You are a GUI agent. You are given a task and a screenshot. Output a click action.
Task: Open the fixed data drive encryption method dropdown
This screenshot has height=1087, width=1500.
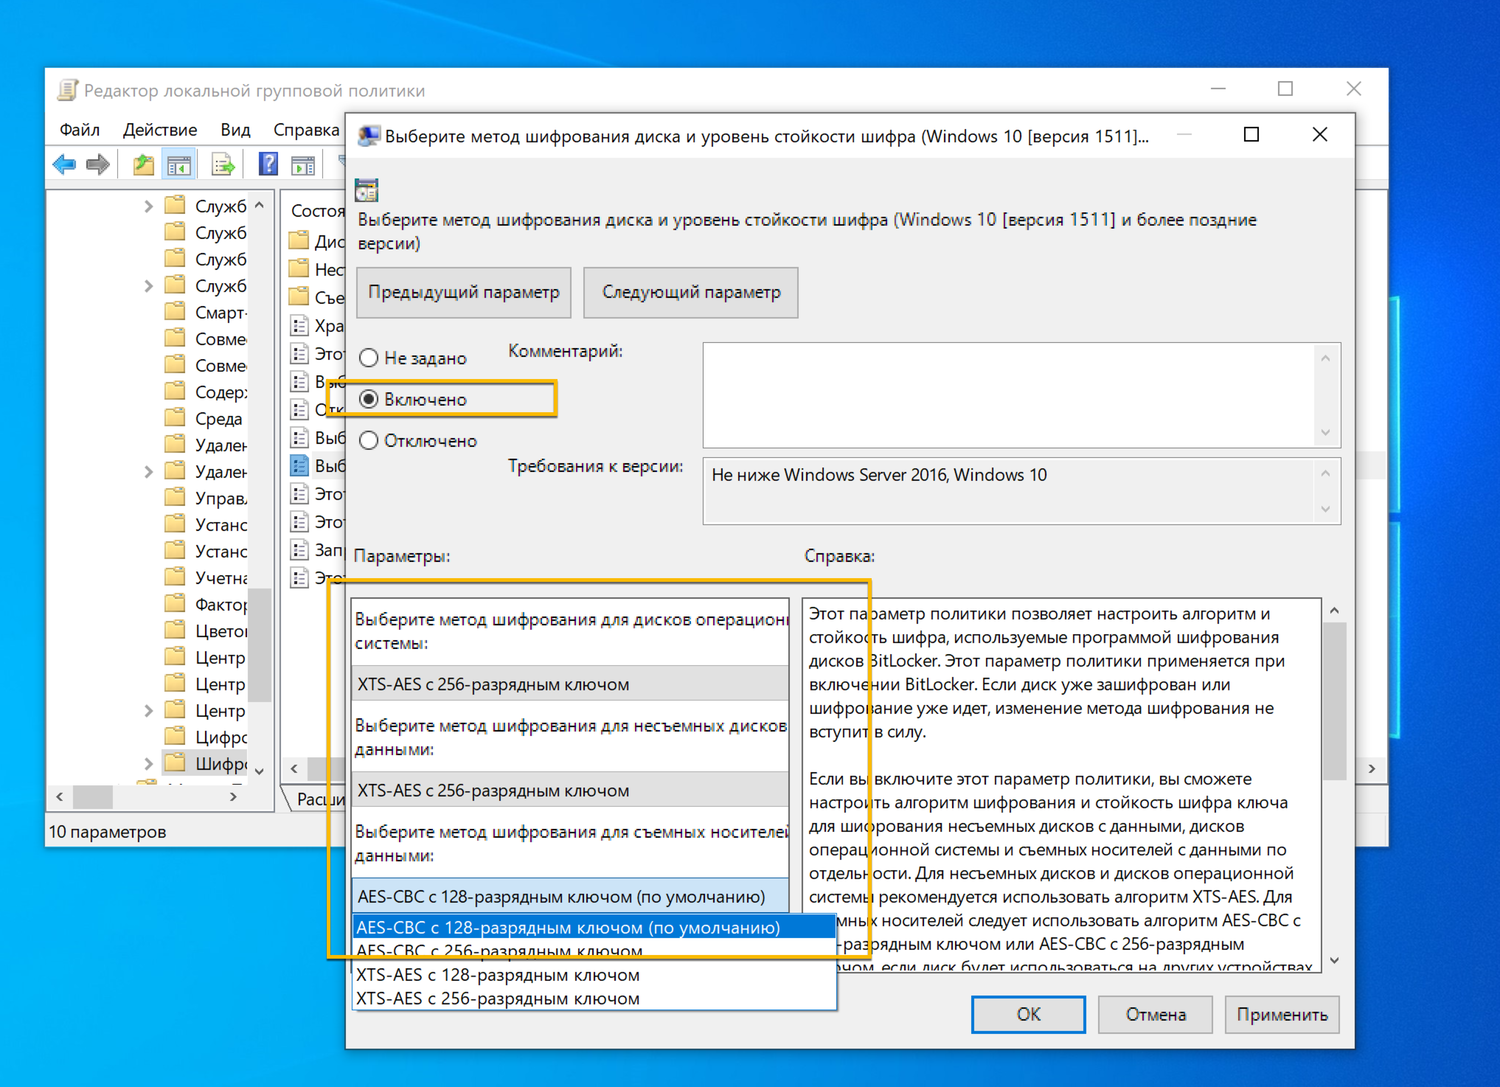point(570,790)
